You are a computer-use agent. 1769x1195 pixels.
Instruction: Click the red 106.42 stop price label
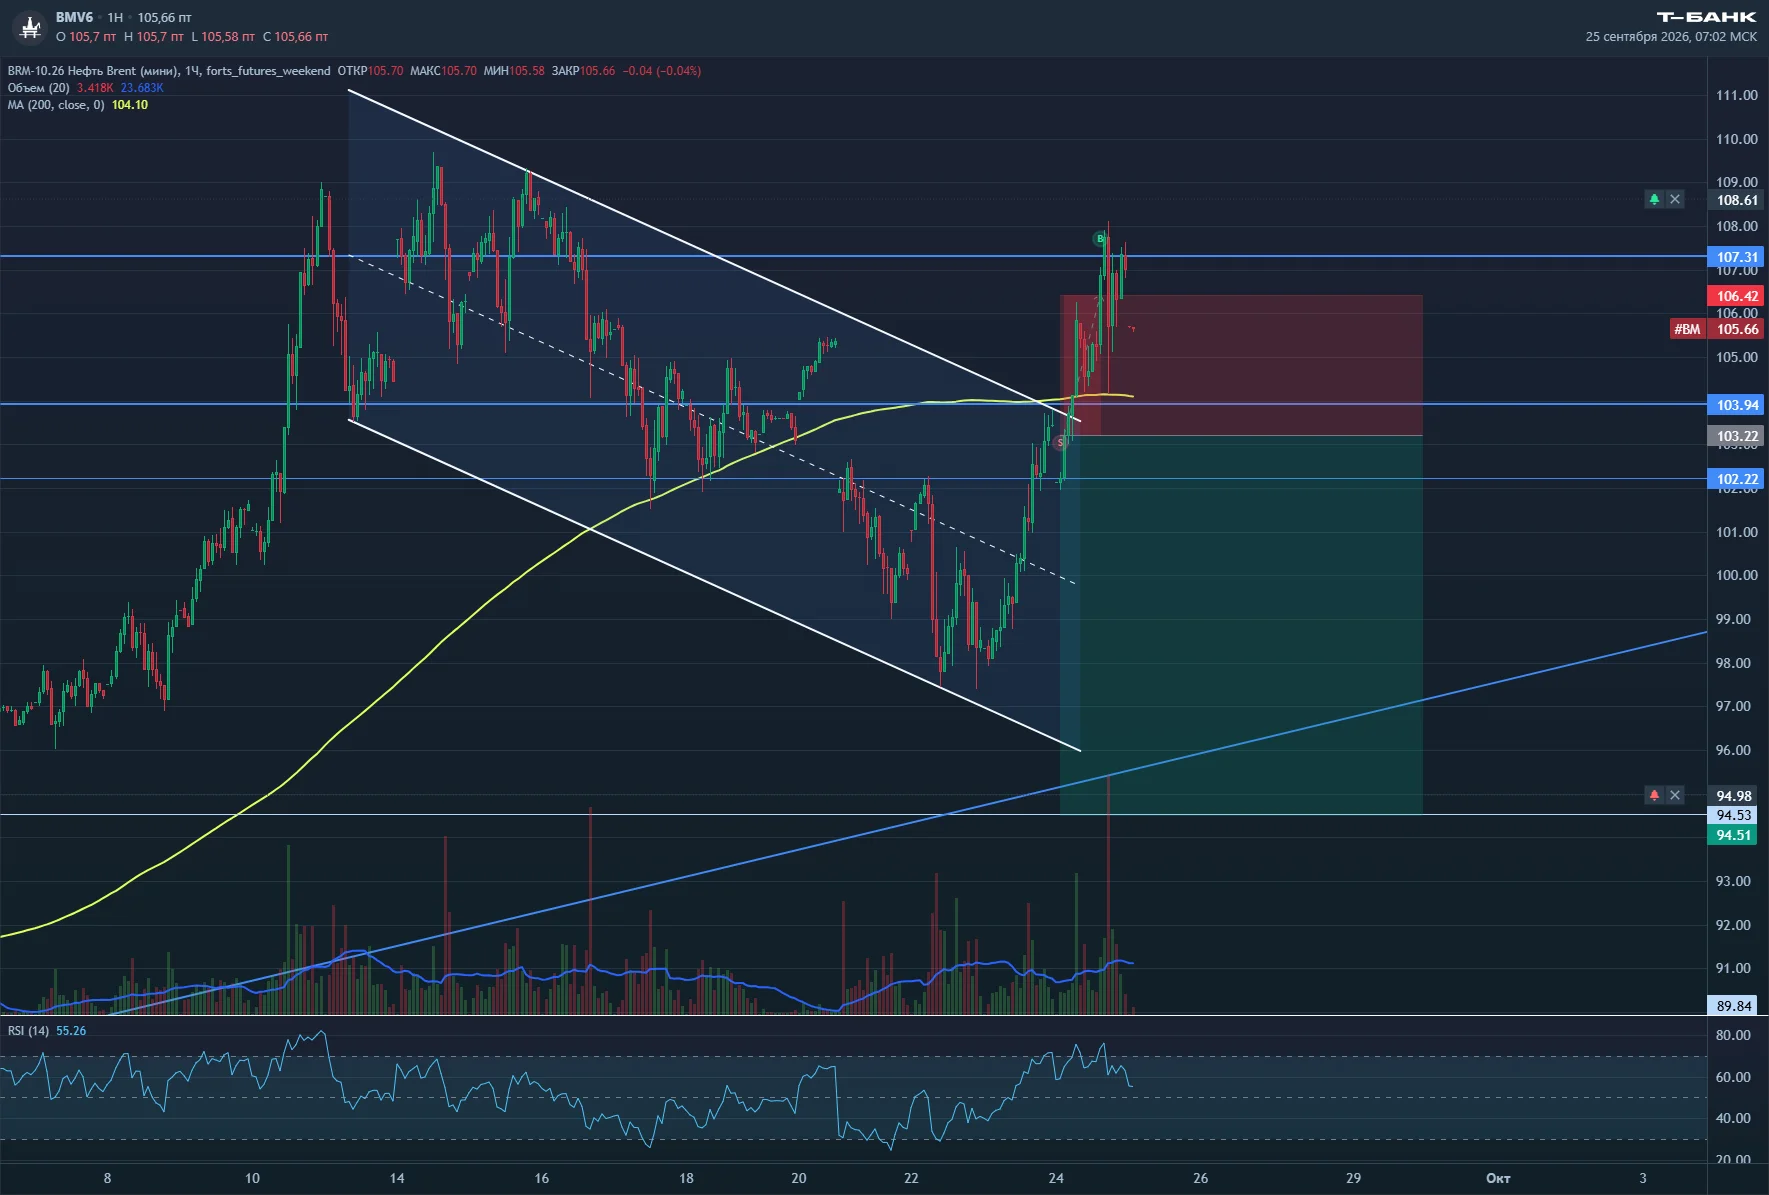[1737, 296]
